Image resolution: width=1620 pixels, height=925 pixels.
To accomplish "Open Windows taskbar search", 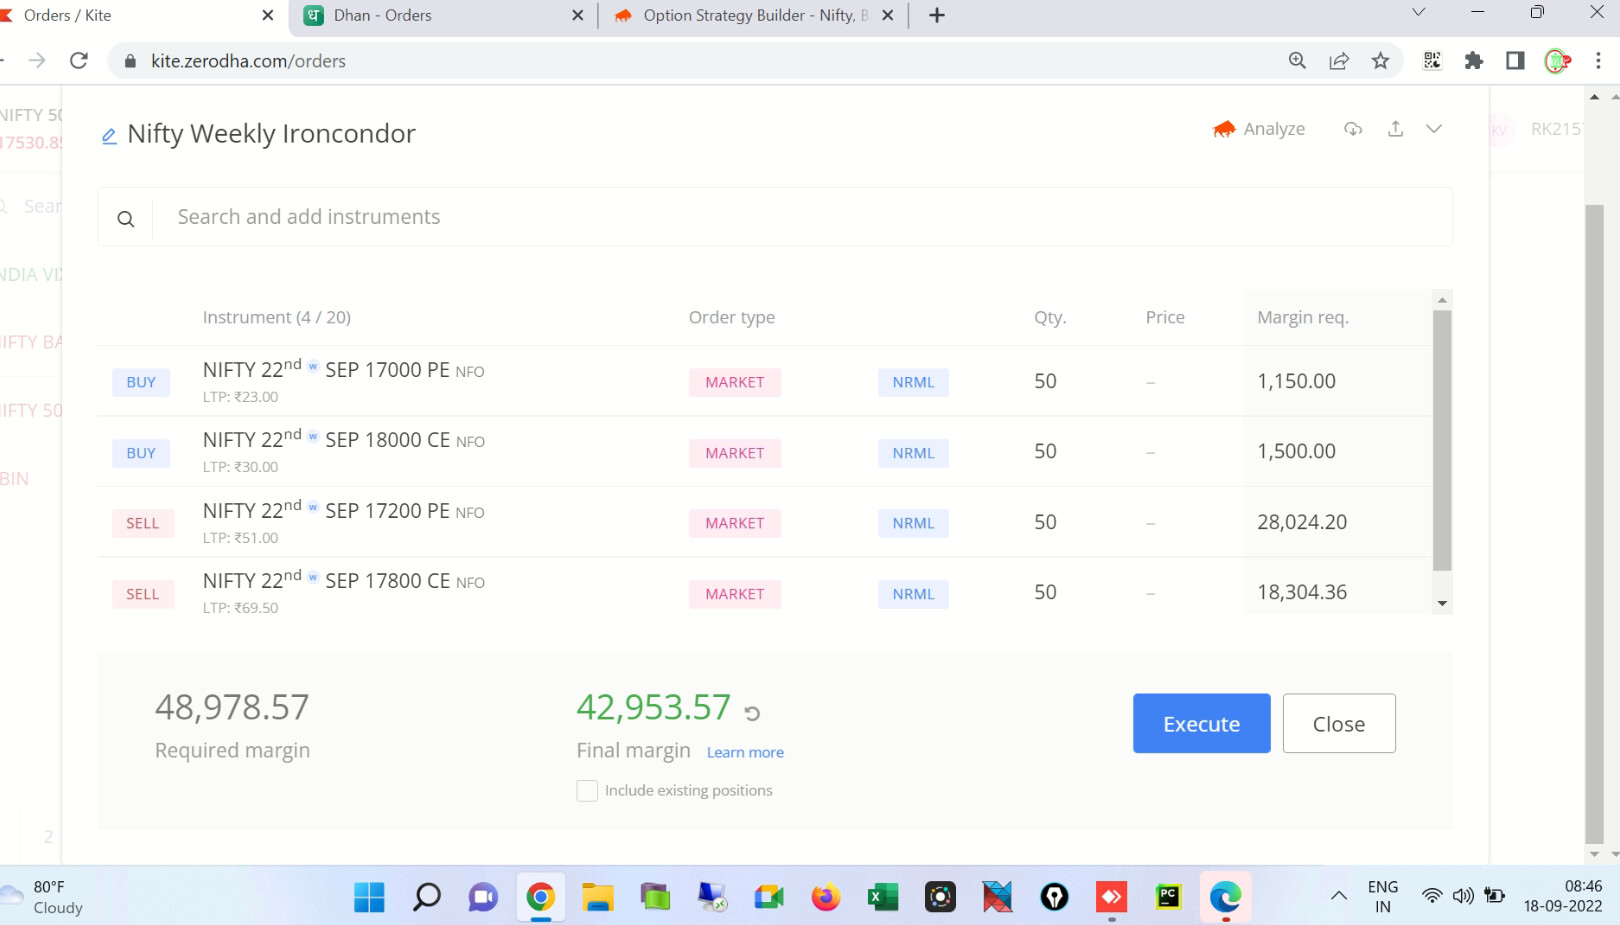I will pos(427,897).
